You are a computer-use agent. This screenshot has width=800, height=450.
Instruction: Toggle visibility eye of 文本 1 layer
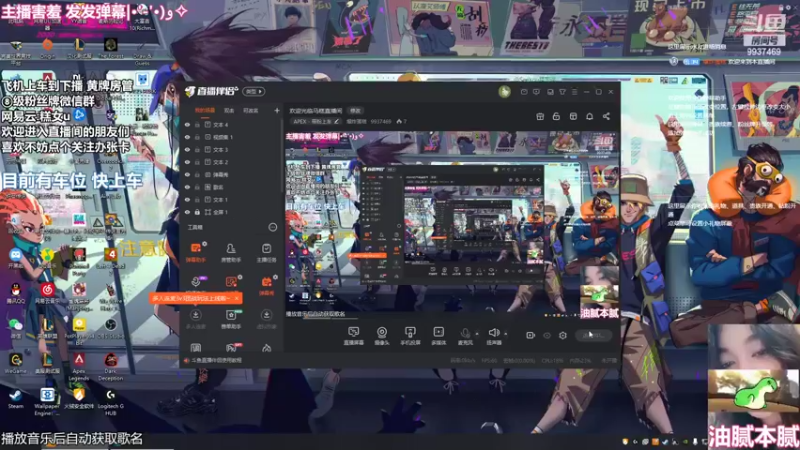(187, 199)
